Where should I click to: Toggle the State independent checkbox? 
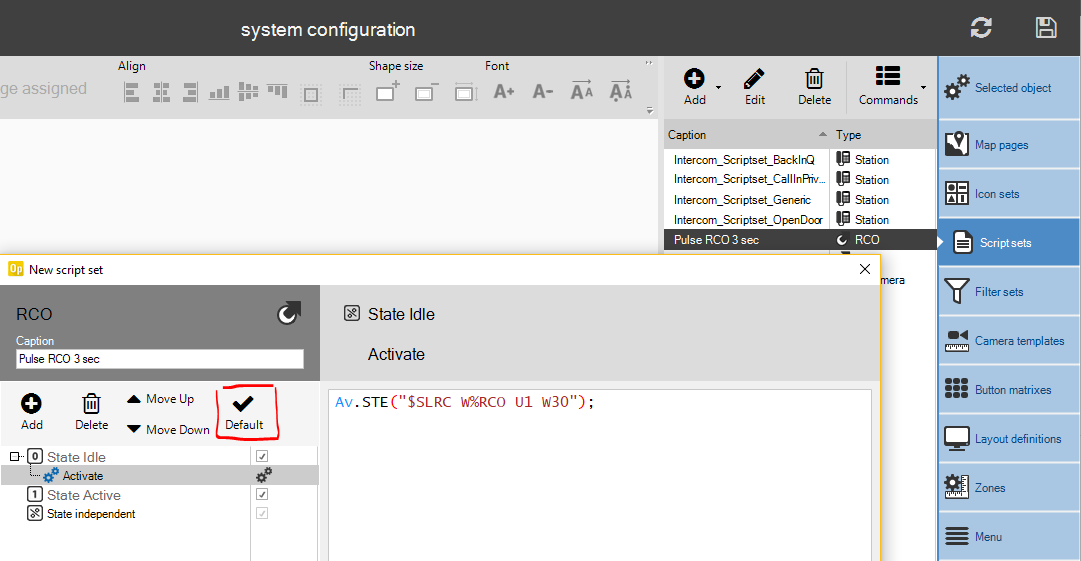coord(262,513)
